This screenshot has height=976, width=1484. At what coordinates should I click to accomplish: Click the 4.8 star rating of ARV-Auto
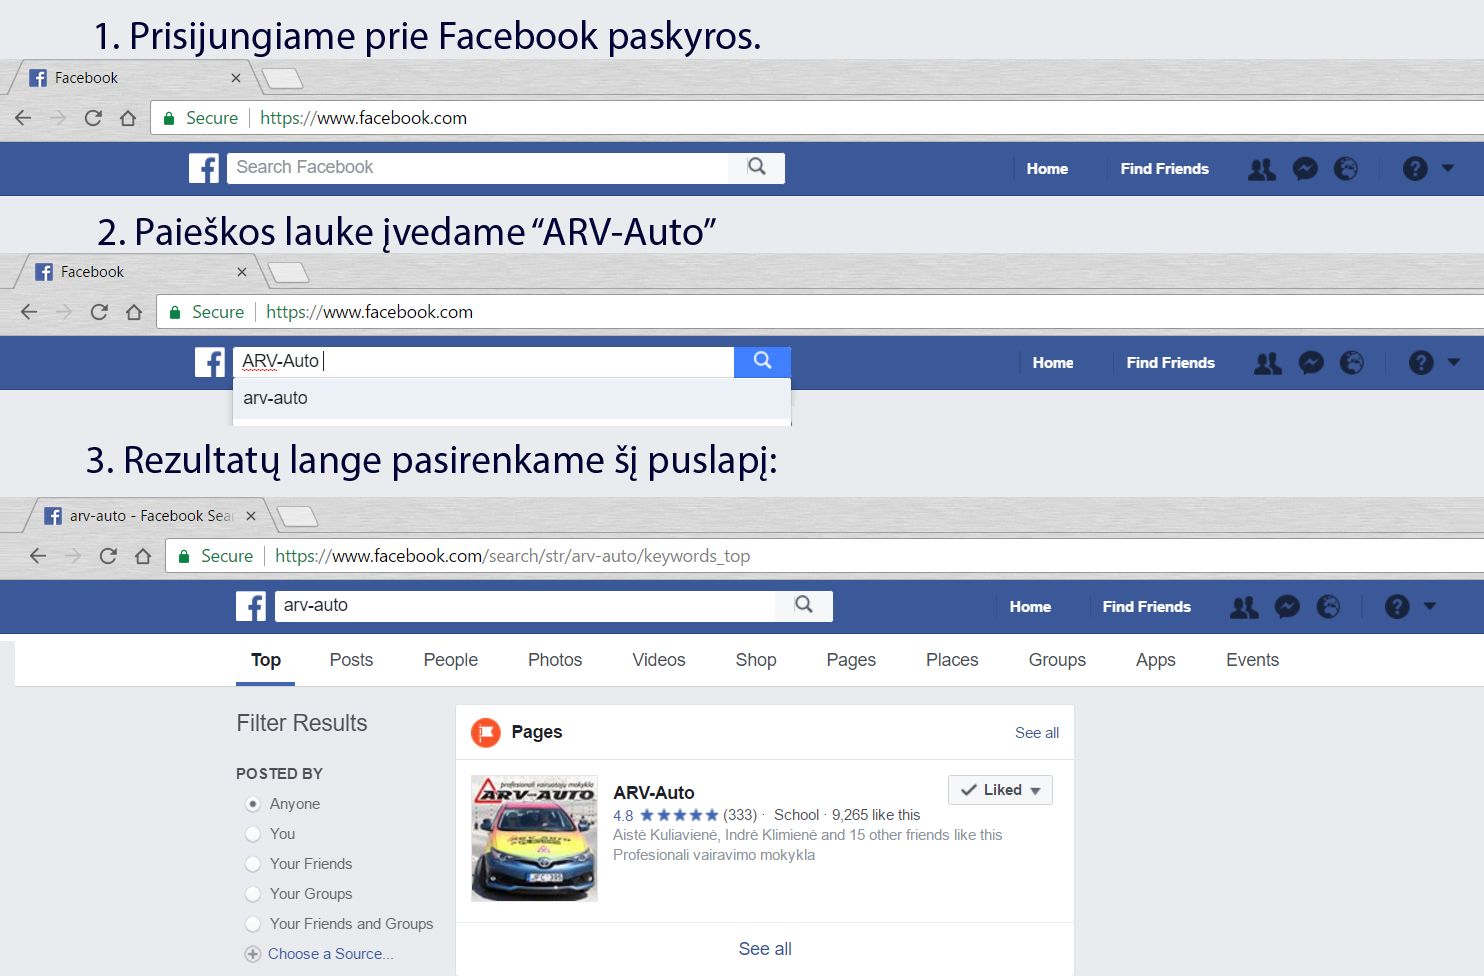pyautogui.click(x=665, y=815)
